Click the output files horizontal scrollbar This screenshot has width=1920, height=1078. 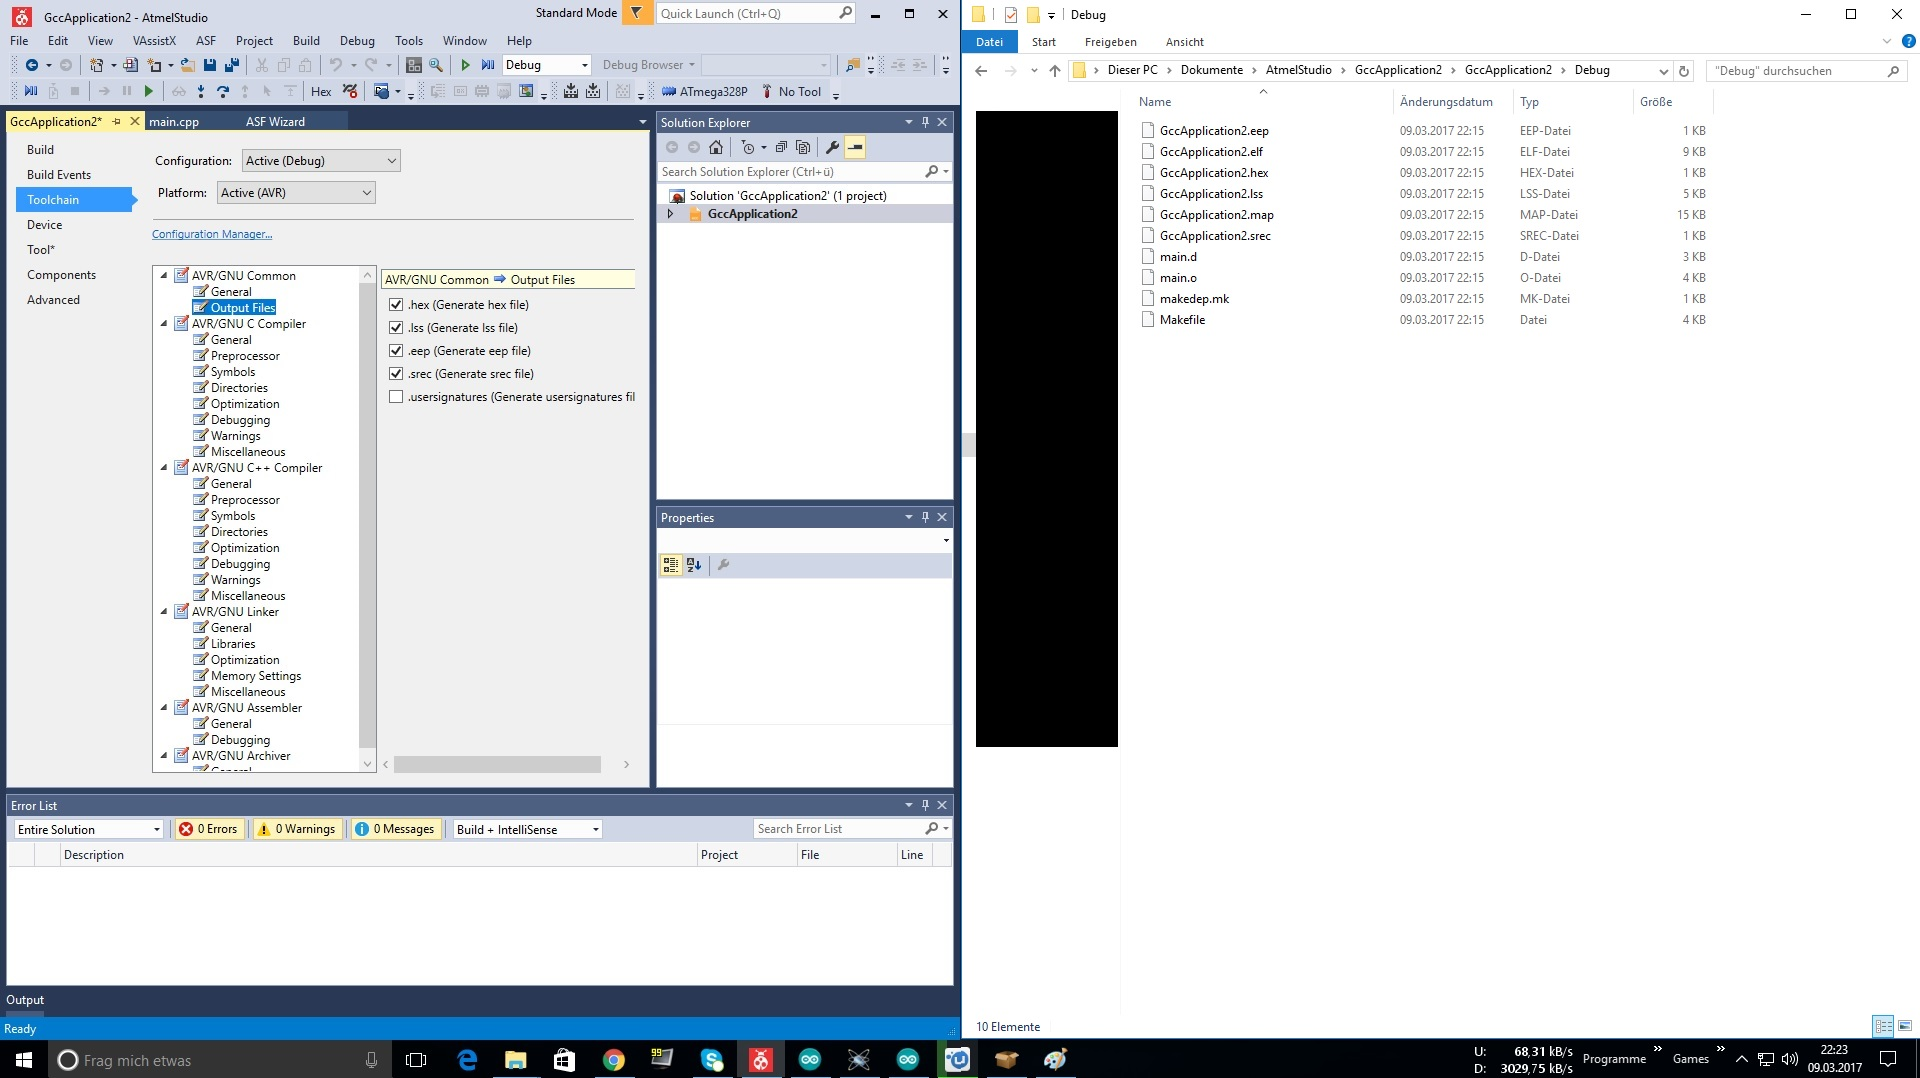tap(497, 765)
